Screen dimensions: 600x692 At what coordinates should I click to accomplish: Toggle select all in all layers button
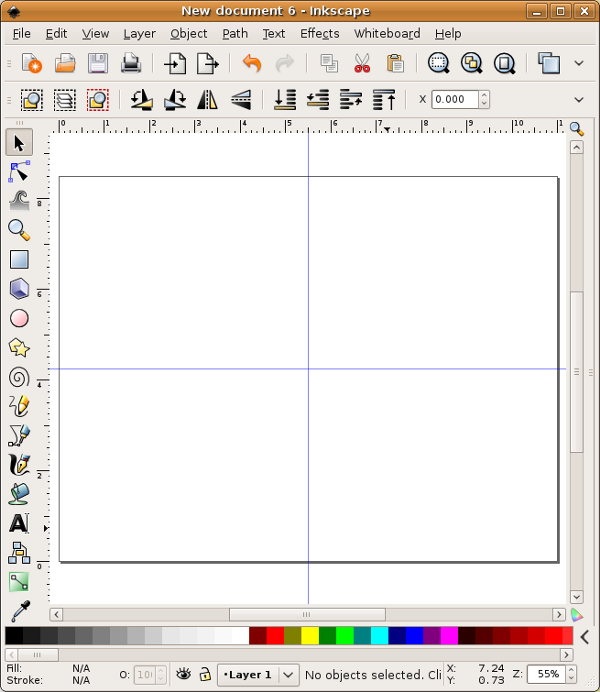click(64, 100)
